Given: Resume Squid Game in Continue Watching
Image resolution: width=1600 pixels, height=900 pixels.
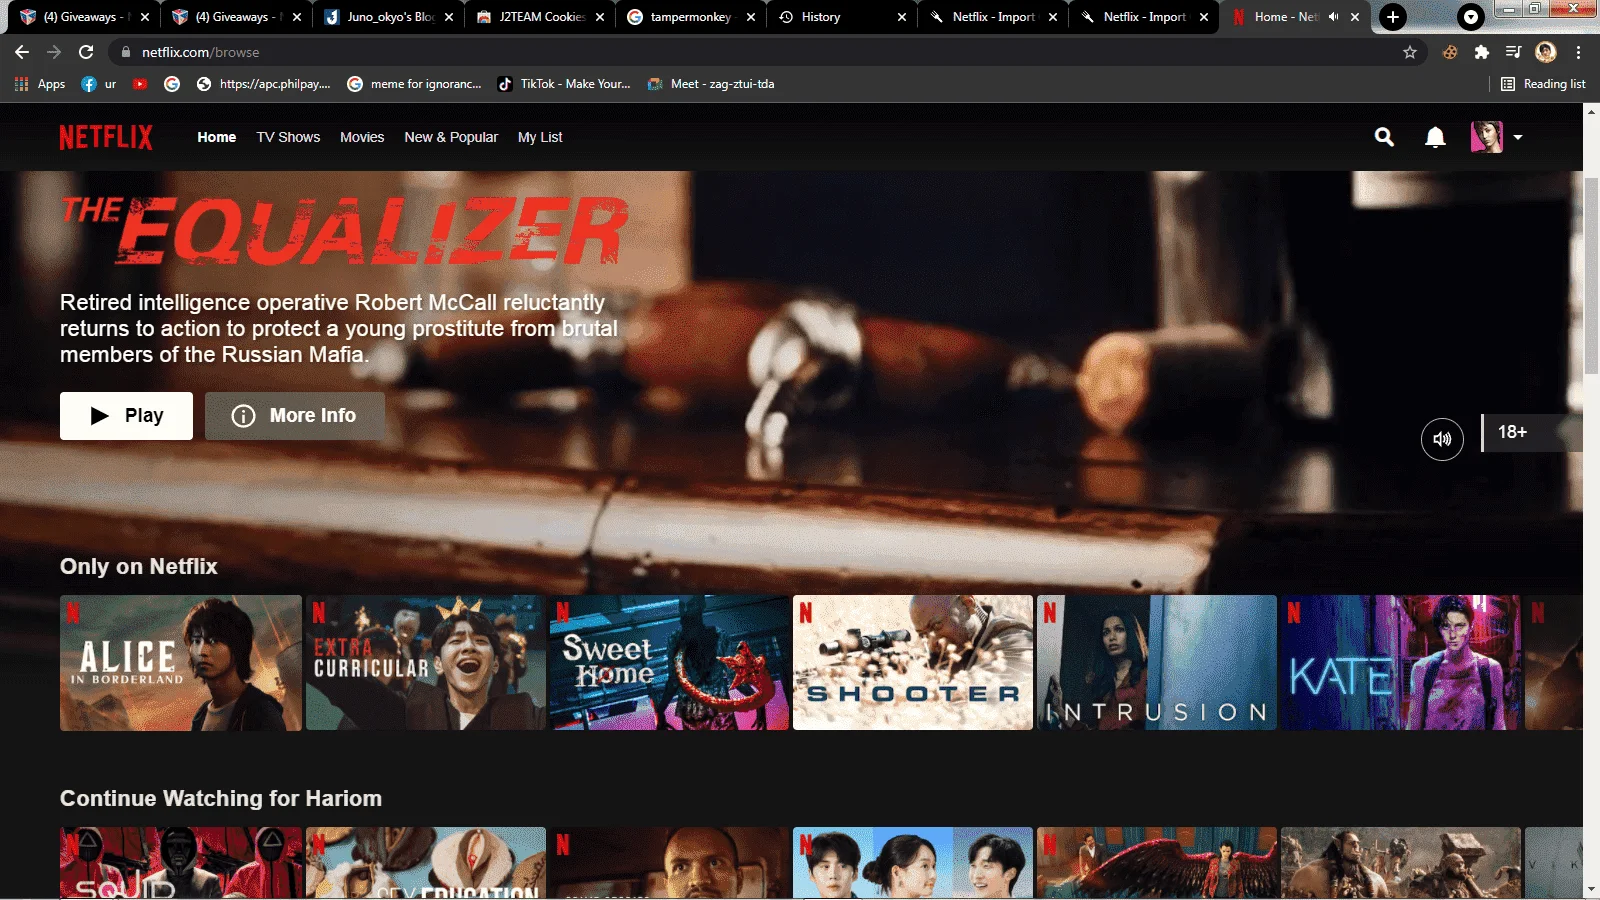Looking at the screenshot, I should click(x=181, y=863).
